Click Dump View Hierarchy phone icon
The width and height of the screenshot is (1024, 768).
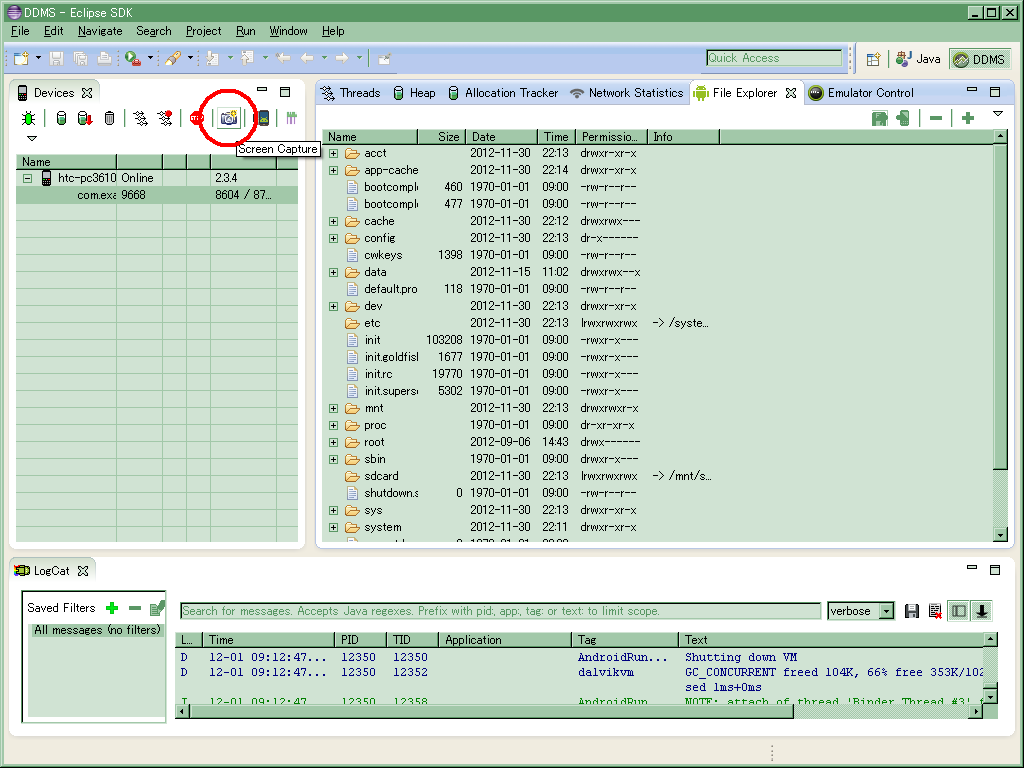tap(263, 118)
